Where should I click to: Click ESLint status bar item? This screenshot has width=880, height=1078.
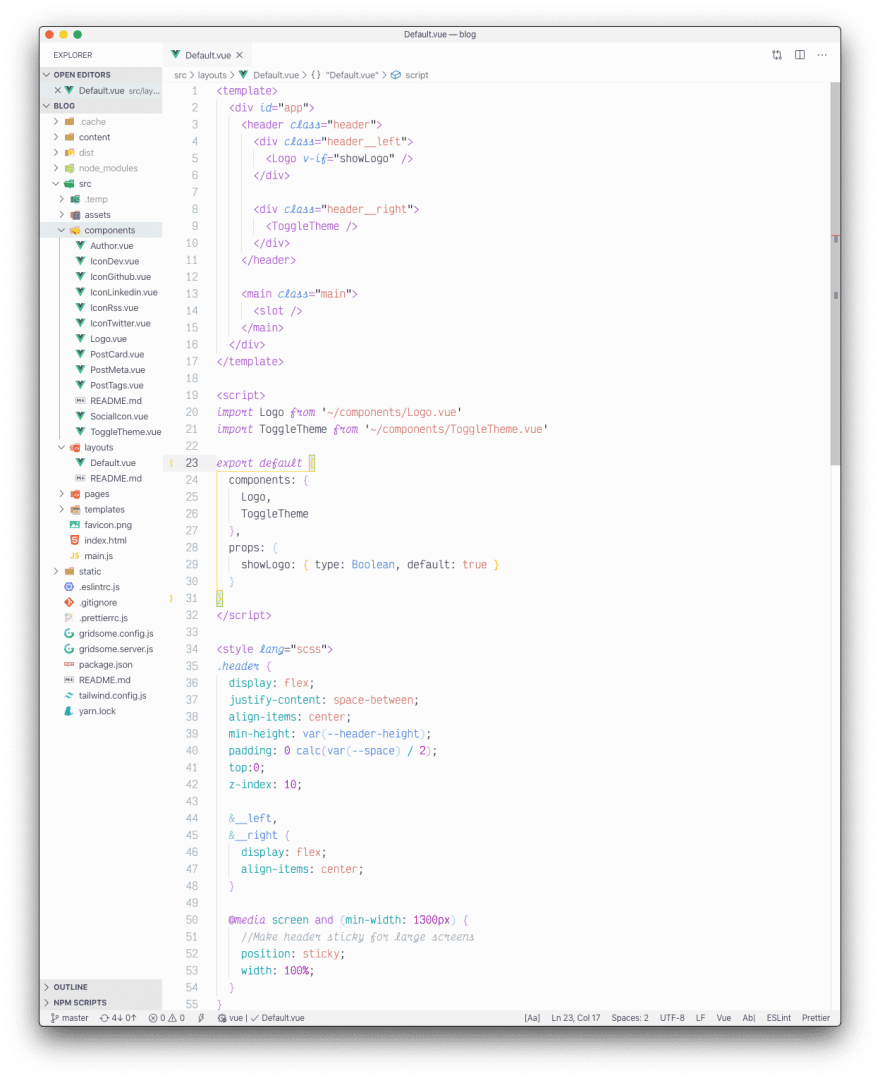[778, 1018]
